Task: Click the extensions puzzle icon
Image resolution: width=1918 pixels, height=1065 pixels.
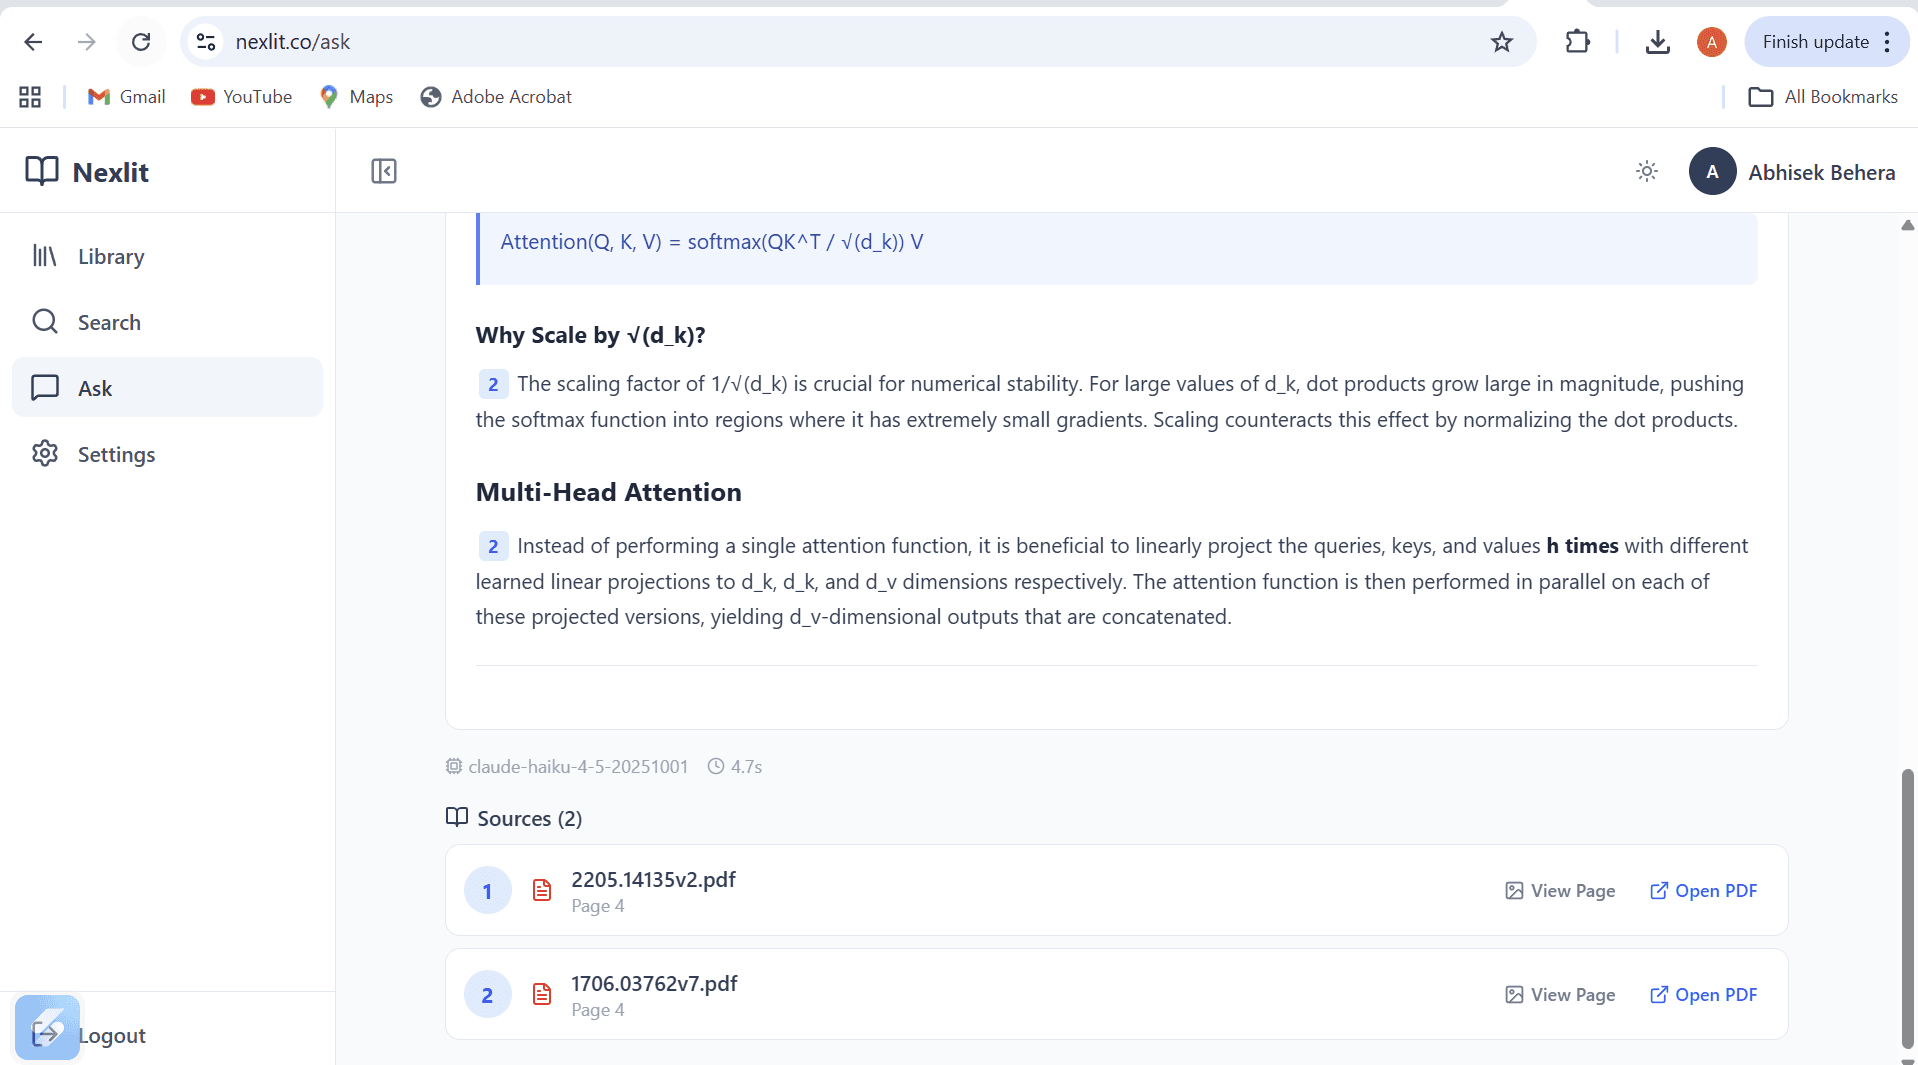Action: 1577,42
